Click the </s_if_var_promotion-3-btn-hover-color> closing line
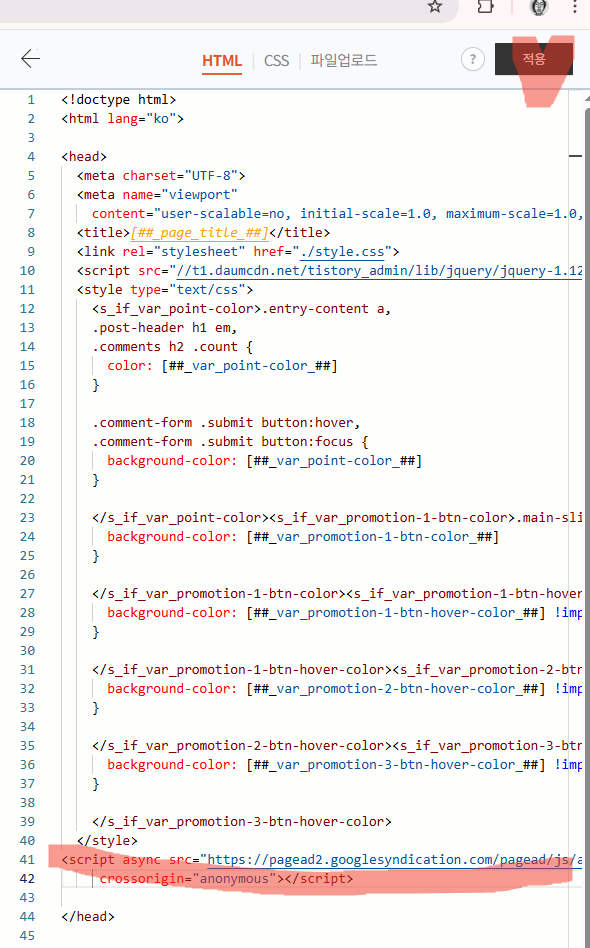This screenshot has width=590, height=948. (242, 822)
